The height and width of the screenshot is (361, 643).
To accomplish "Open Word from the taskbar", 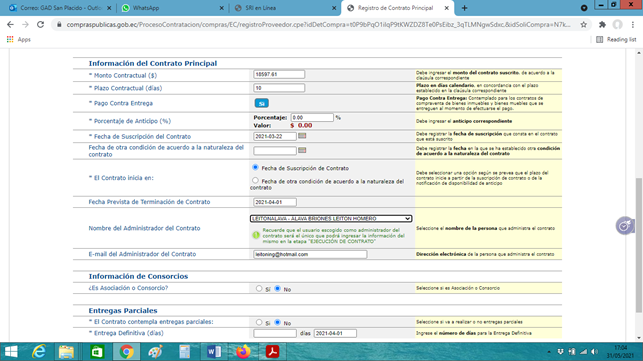I will 214,352.
